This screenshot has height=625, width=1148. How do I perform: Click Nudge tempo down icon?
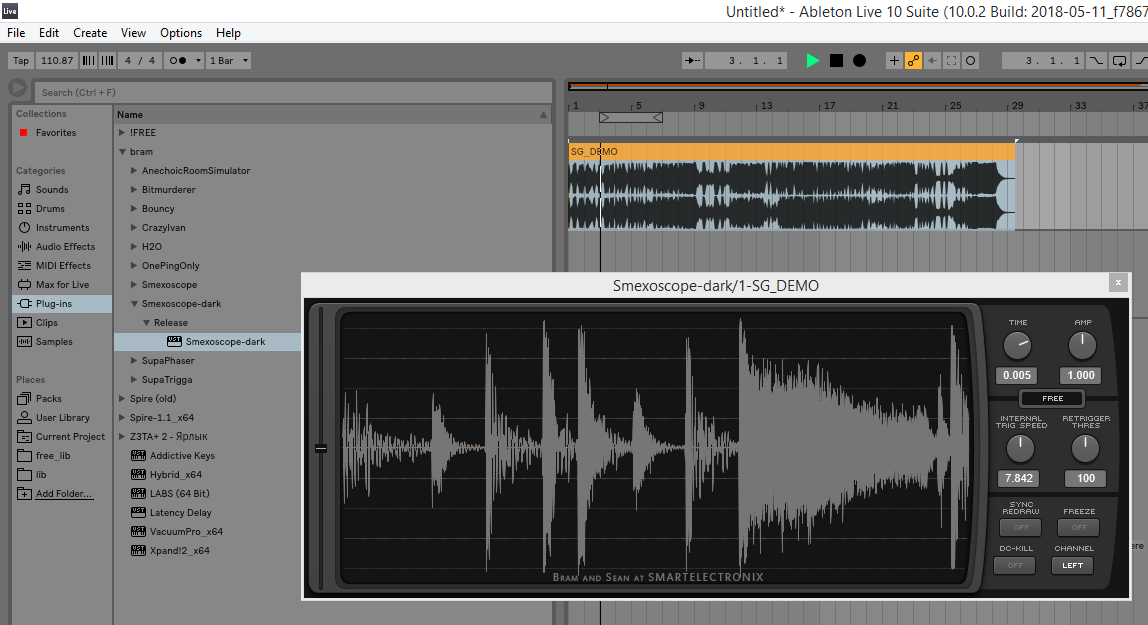point(88,61)
